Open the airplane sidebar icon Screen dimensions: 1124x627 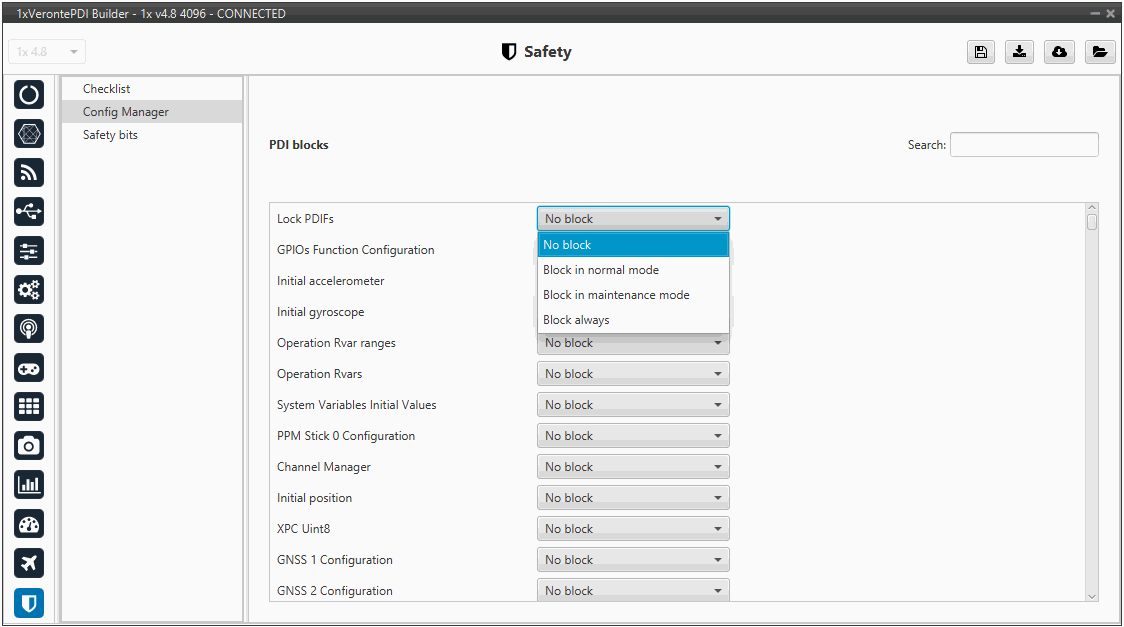pyautogui.click(x=29, y=563)
